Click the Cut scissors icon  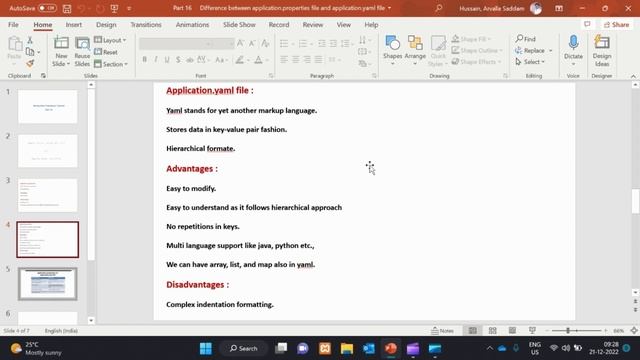click(x=30, y=40)
